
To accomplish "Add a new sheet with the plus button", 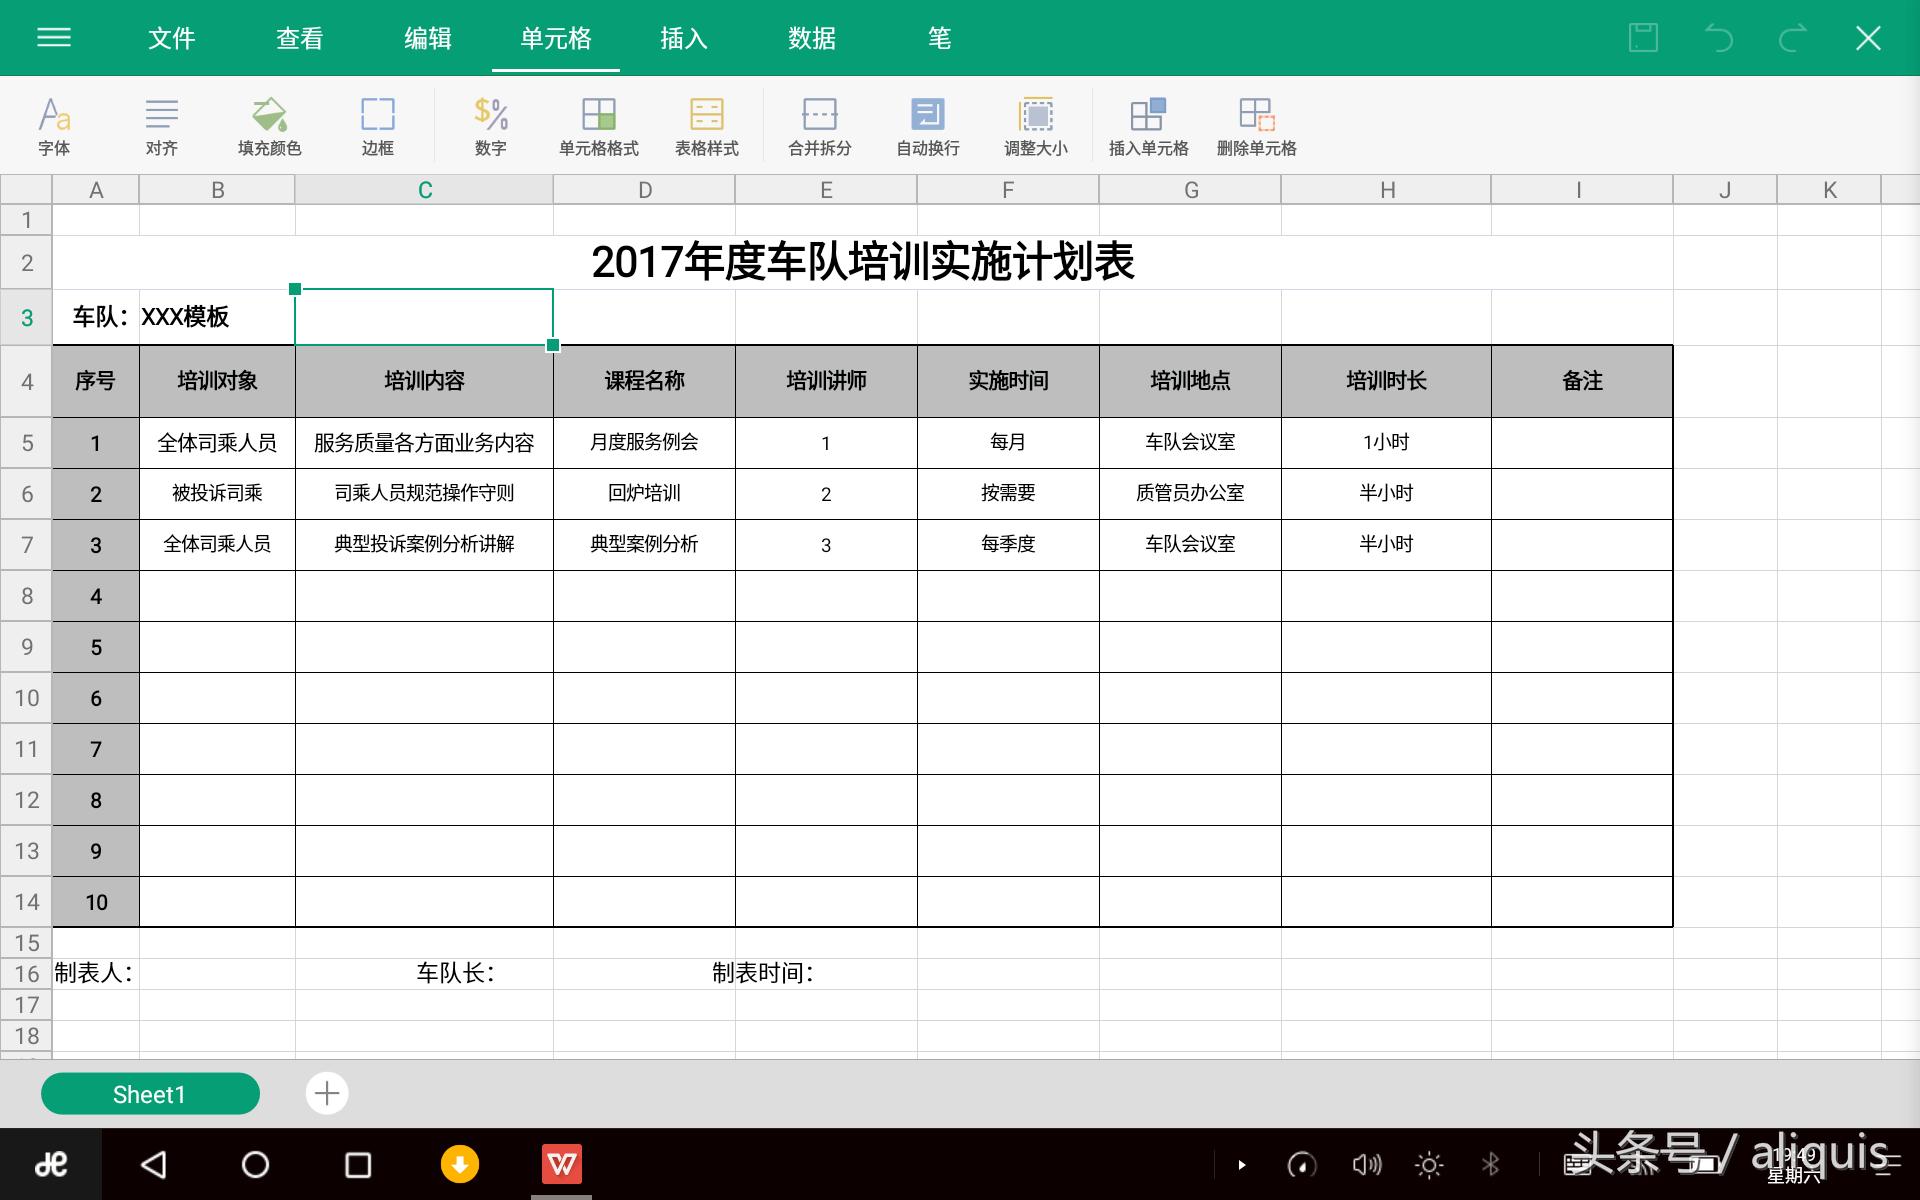I will pos(326,1093).
